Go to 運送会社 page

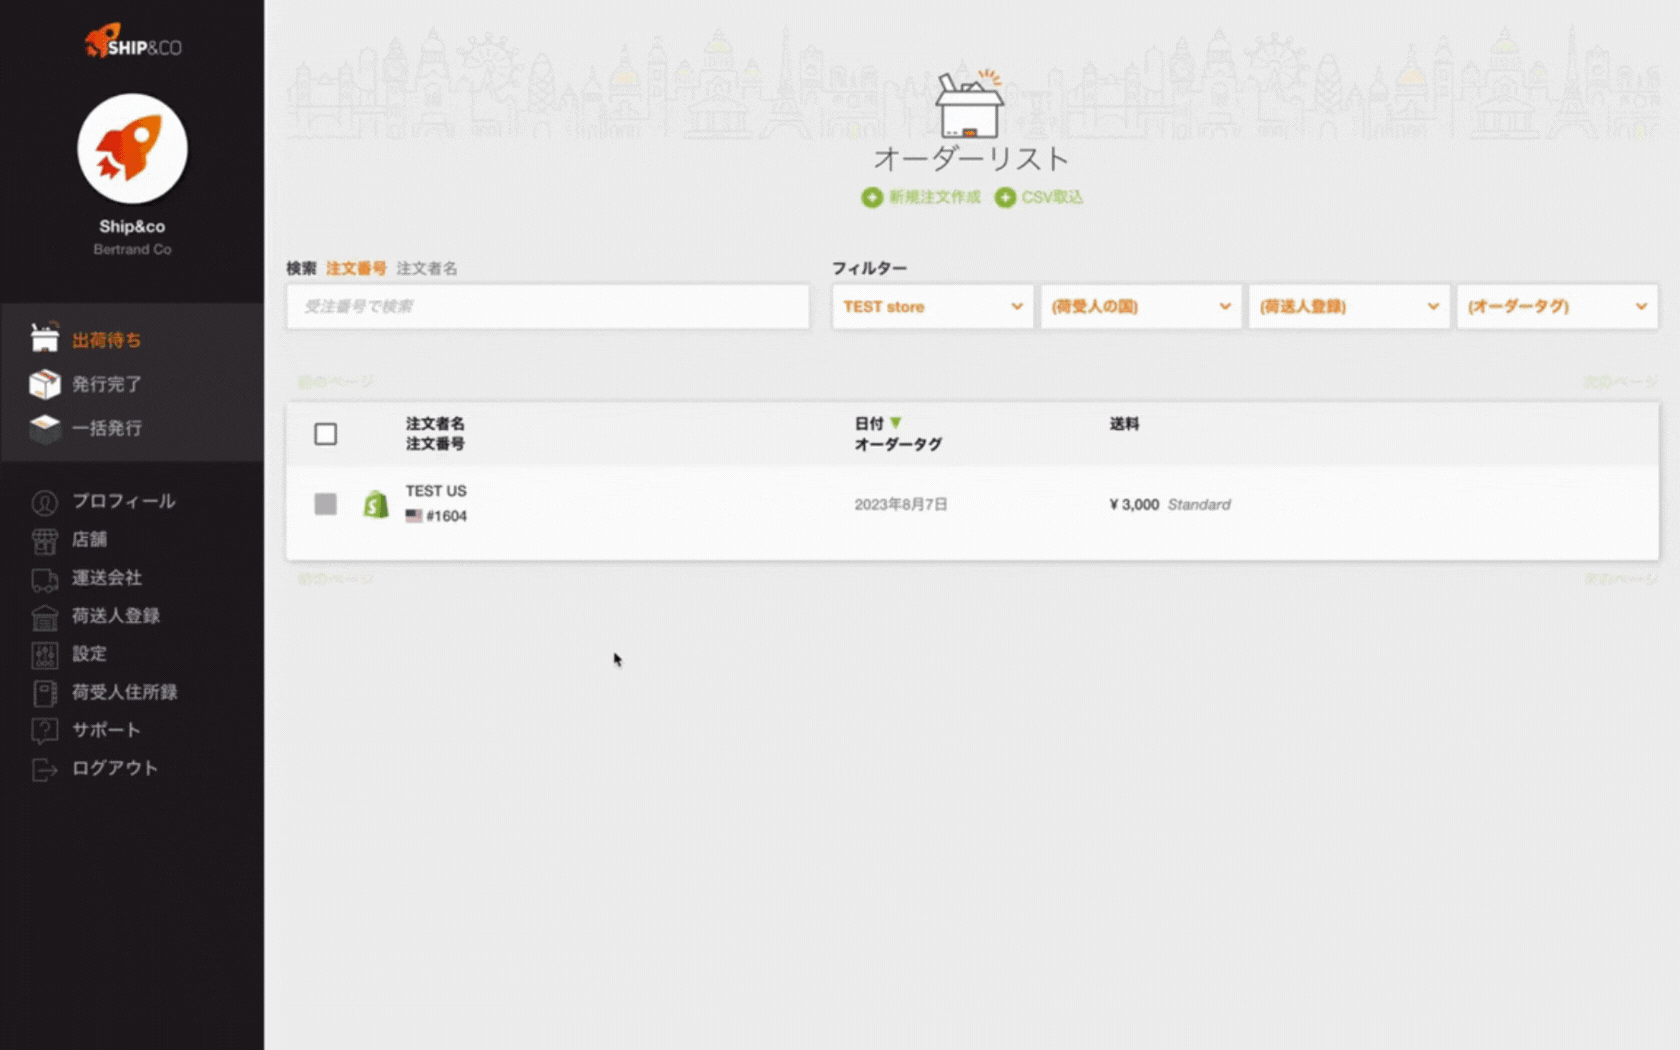(106, 578)
